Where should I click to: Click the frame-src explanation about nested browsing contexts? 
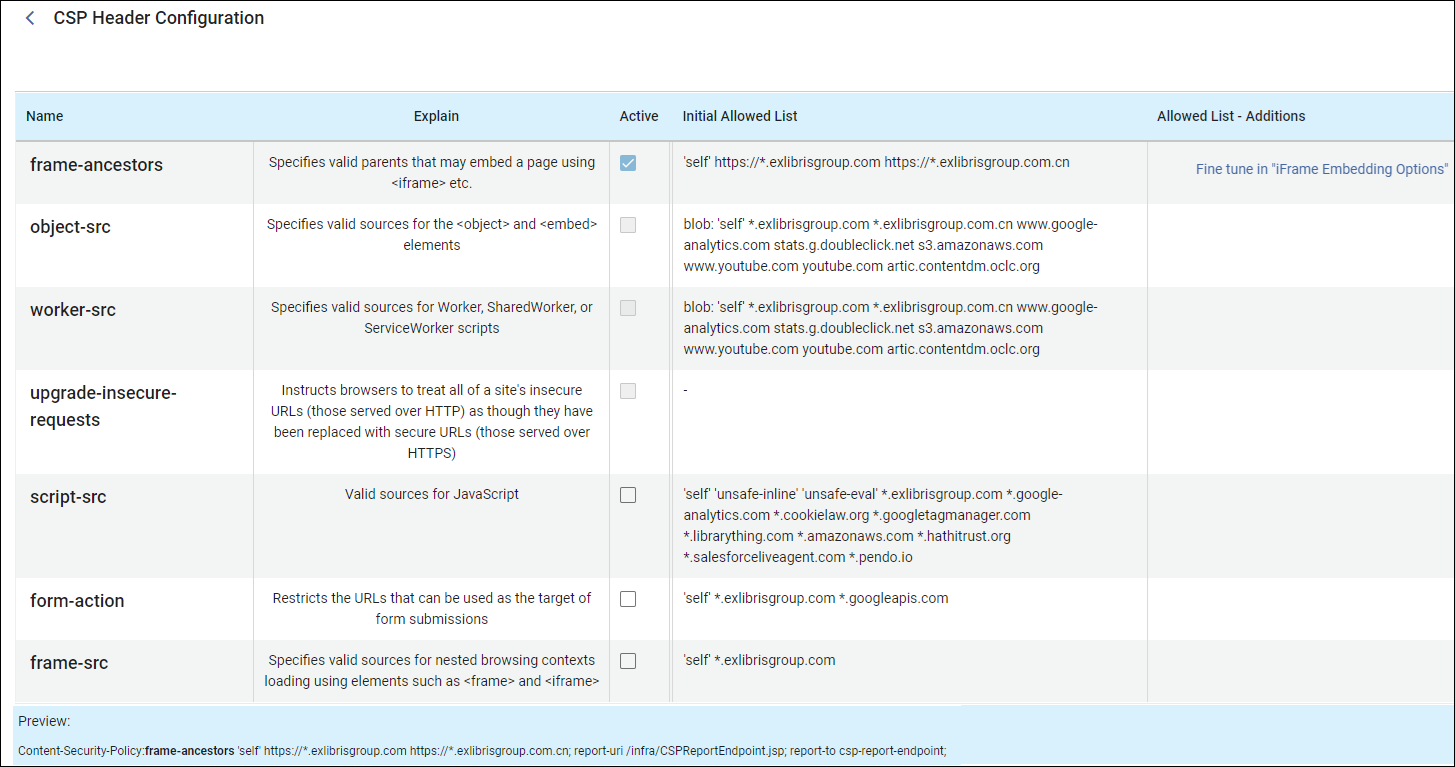(x=432, y=670)
